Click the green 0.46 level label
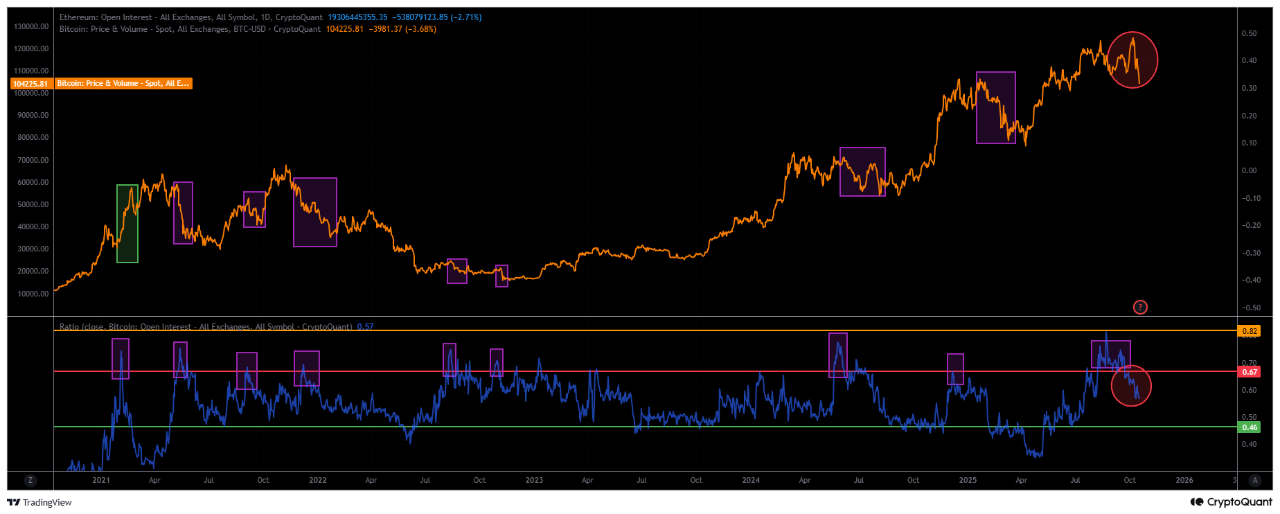The width and height of the screenshot is (1280, 514). 1249,427
